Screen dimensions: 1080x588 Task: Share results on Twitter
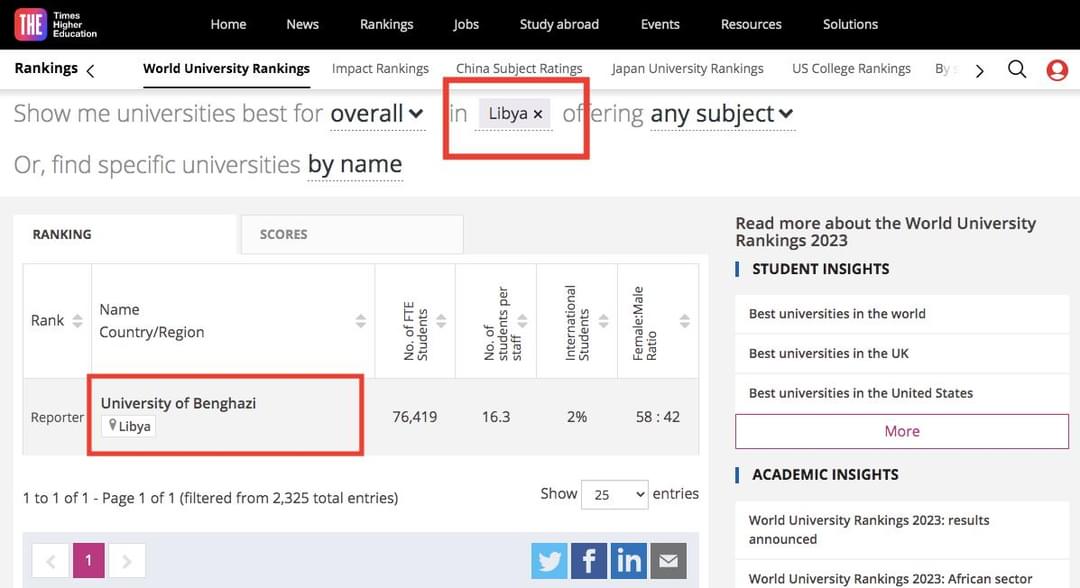coord(549,560)
